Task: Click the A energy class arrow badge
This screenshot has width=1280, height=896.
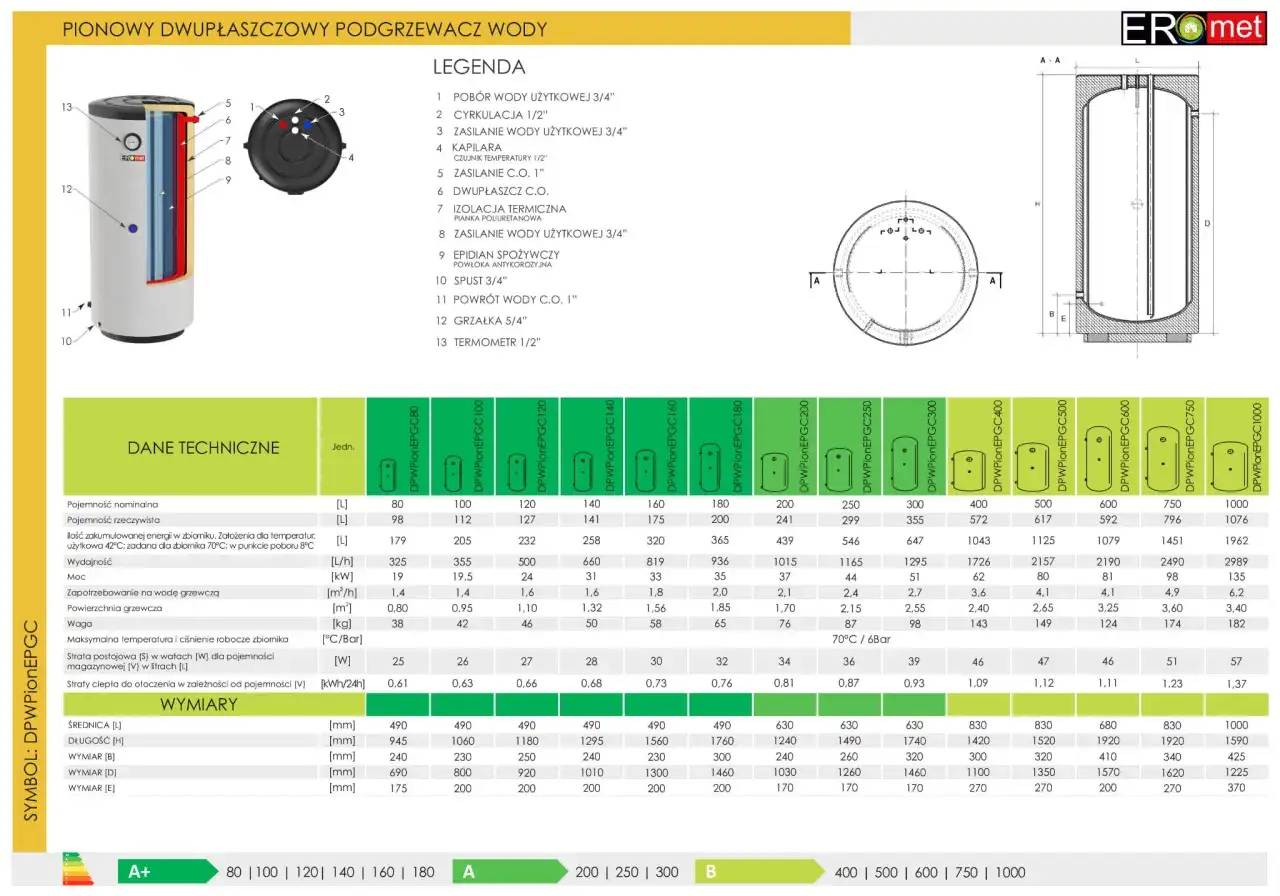Action: coord(500,872)
